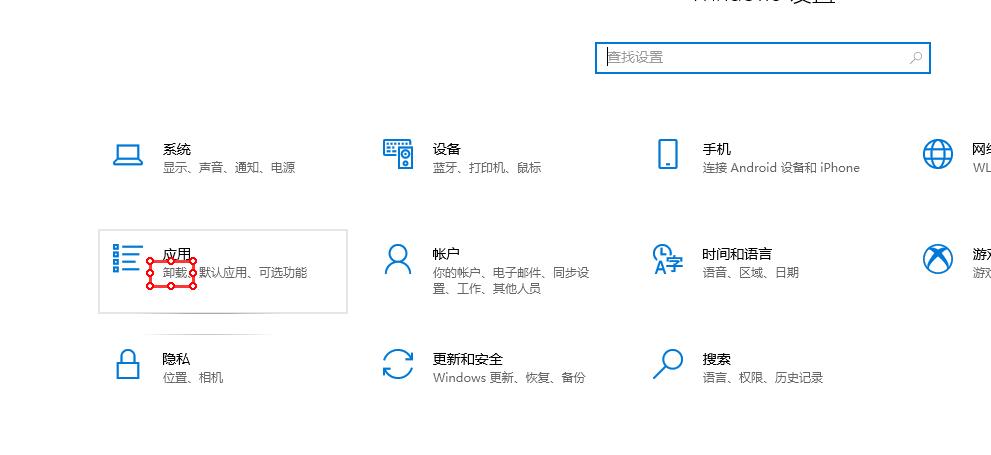Open the Network globe icon
The height and width of the screenshot is (455, 991).
pyautogui.click(x=938, y=154)
